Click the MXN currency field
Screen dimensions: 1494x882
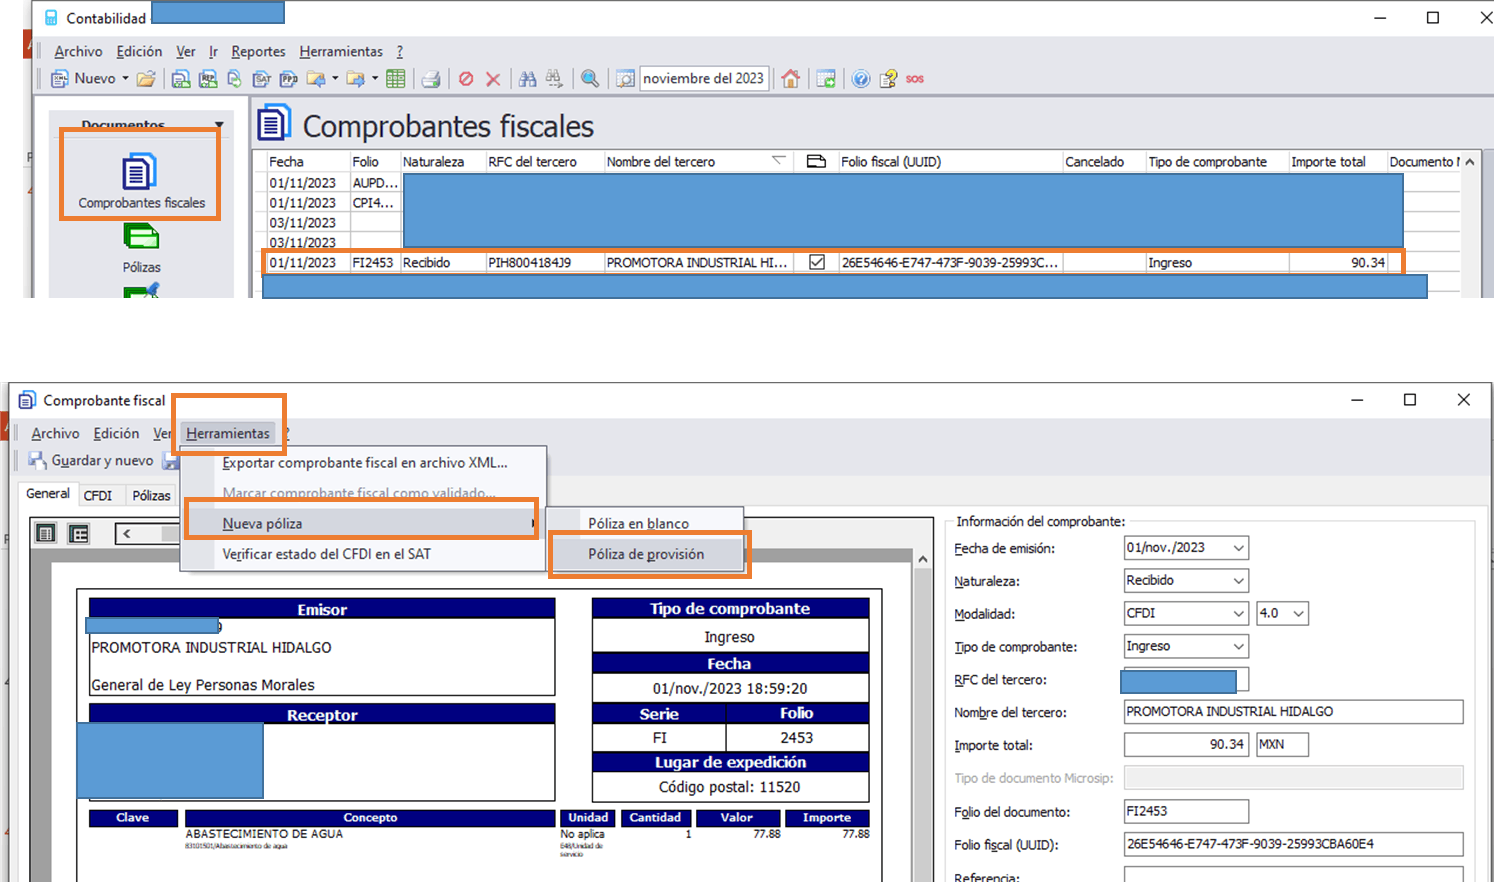[x=1282, y=745]
